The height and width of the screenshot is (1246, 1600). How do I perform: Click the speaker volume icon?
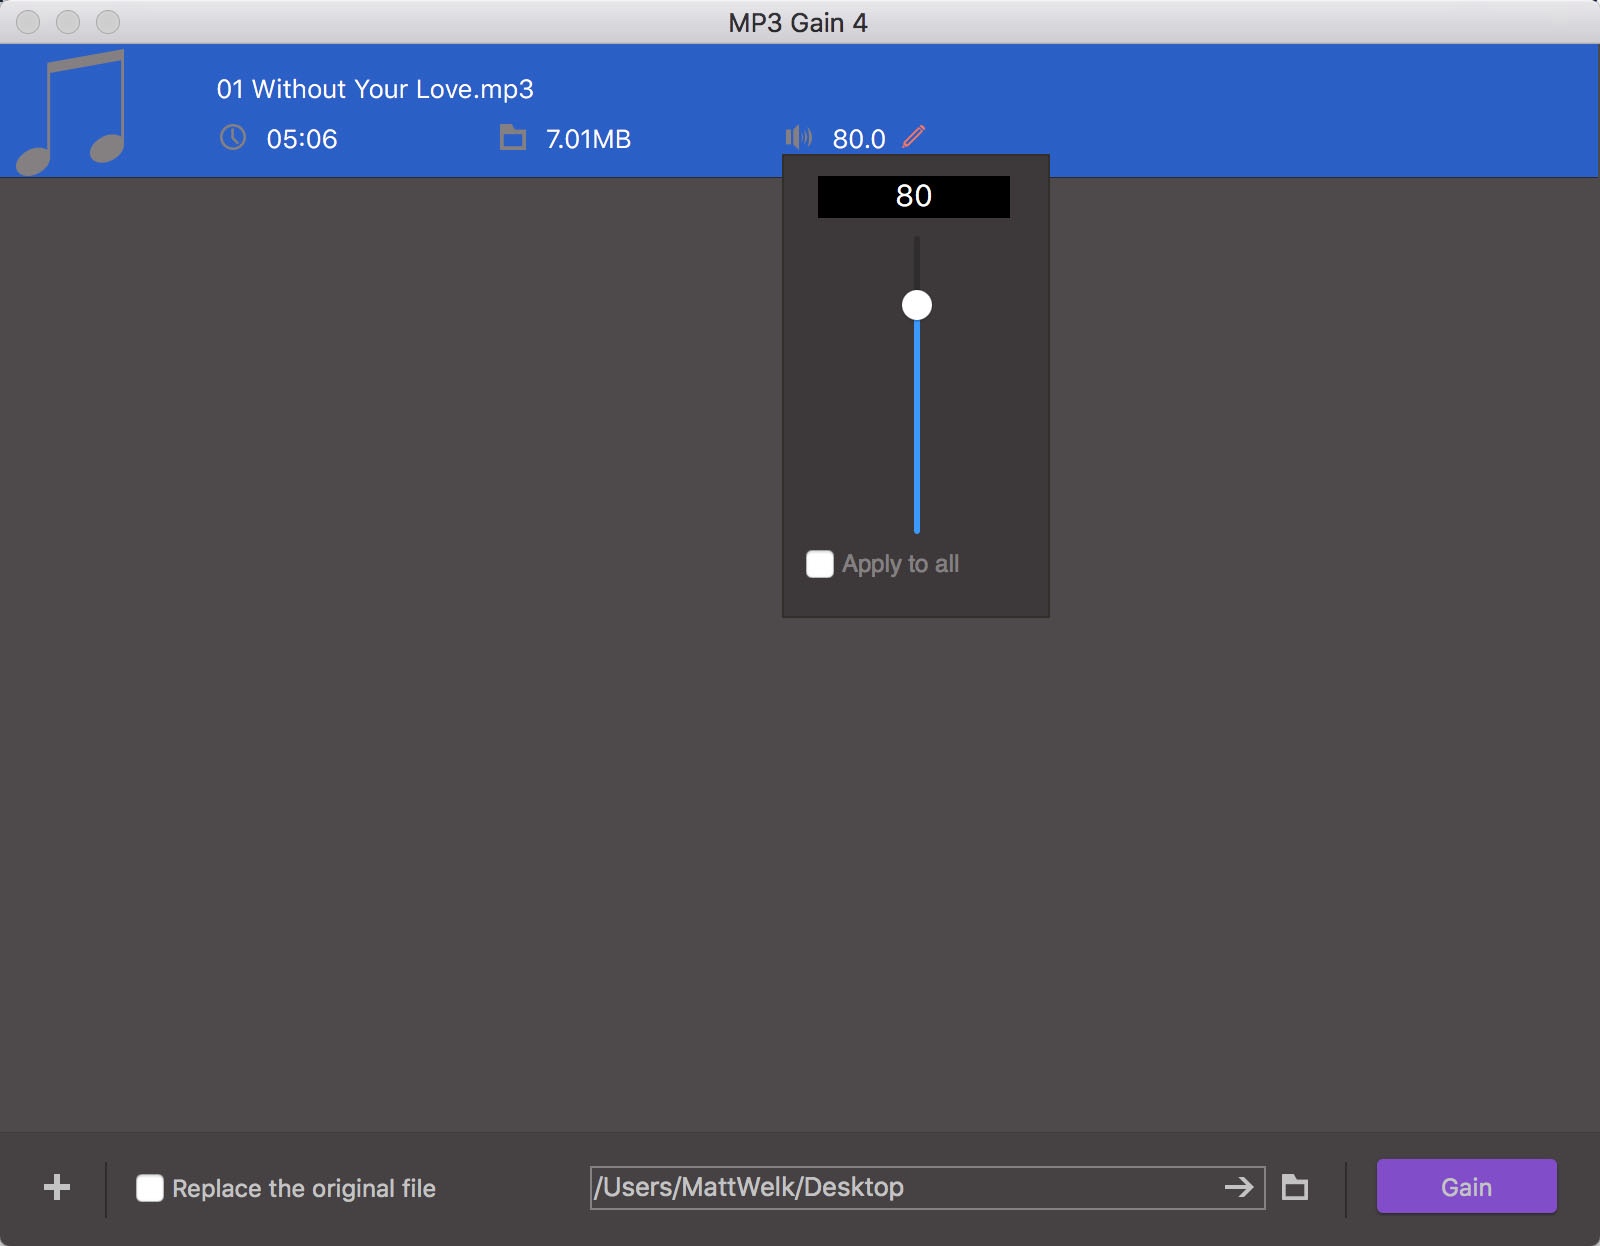click(x=798, y=137)
